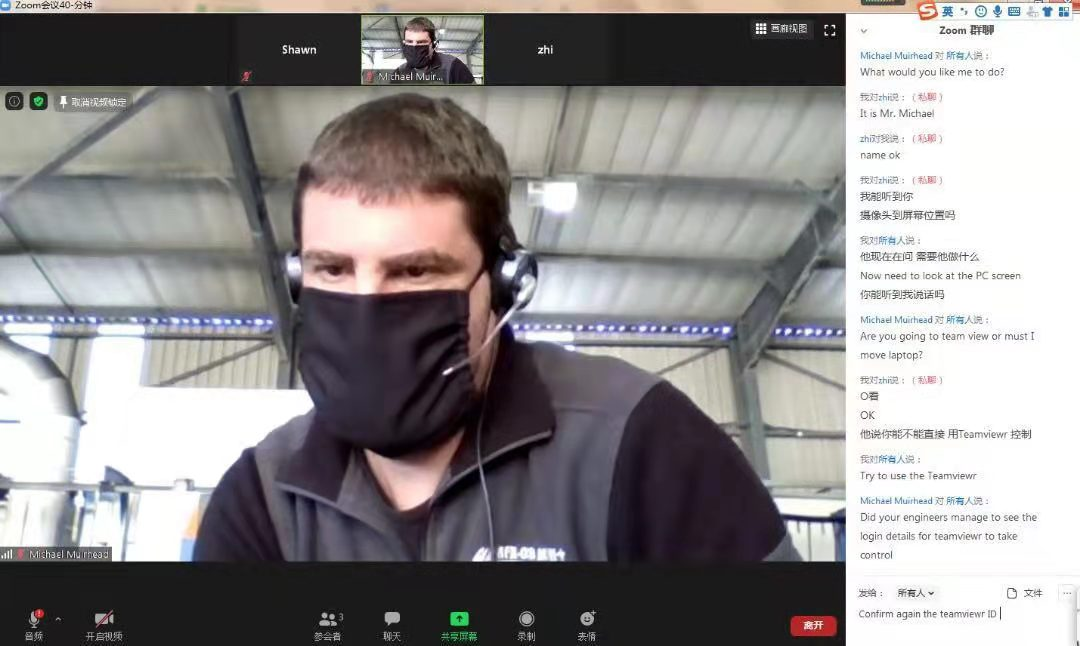This screenshot has height=646, width=1080.
Task: Select Michael Muirhead's video thumbnail
Action: tap(422, 49)
